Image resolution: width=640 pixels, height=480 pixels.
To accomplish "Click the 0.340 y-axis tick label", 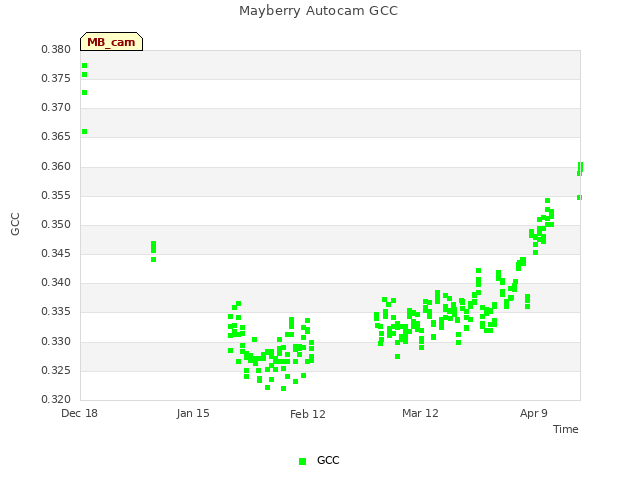I will 56,282.
